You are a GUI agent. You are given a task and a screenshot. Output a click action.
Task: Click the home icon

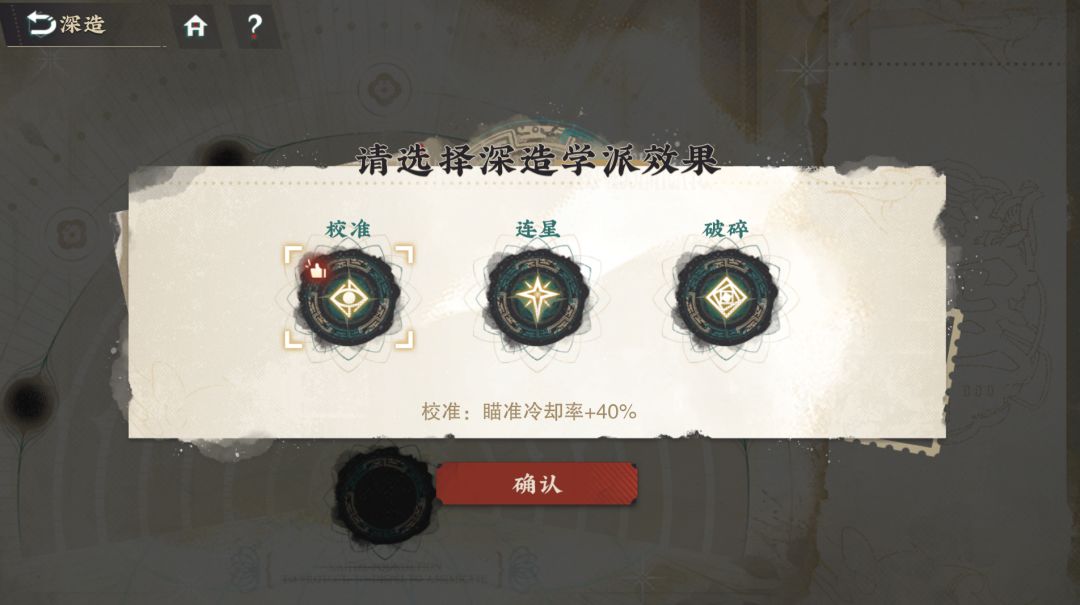pos(196,26)
